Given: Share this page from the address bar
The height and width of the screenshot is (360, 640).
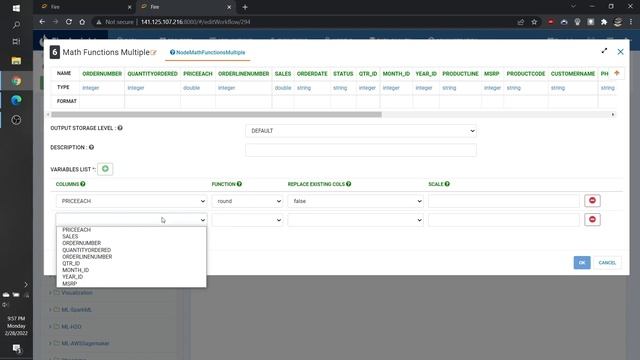Looking at the screenshot, I should point(521,22).
